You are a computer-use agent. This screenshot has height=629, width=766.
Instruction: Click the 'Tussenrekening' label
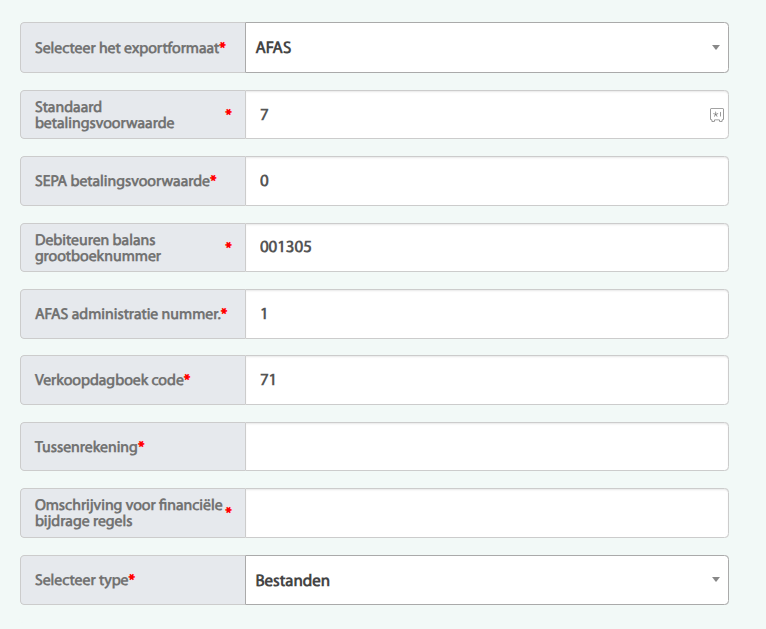(86, 447)
